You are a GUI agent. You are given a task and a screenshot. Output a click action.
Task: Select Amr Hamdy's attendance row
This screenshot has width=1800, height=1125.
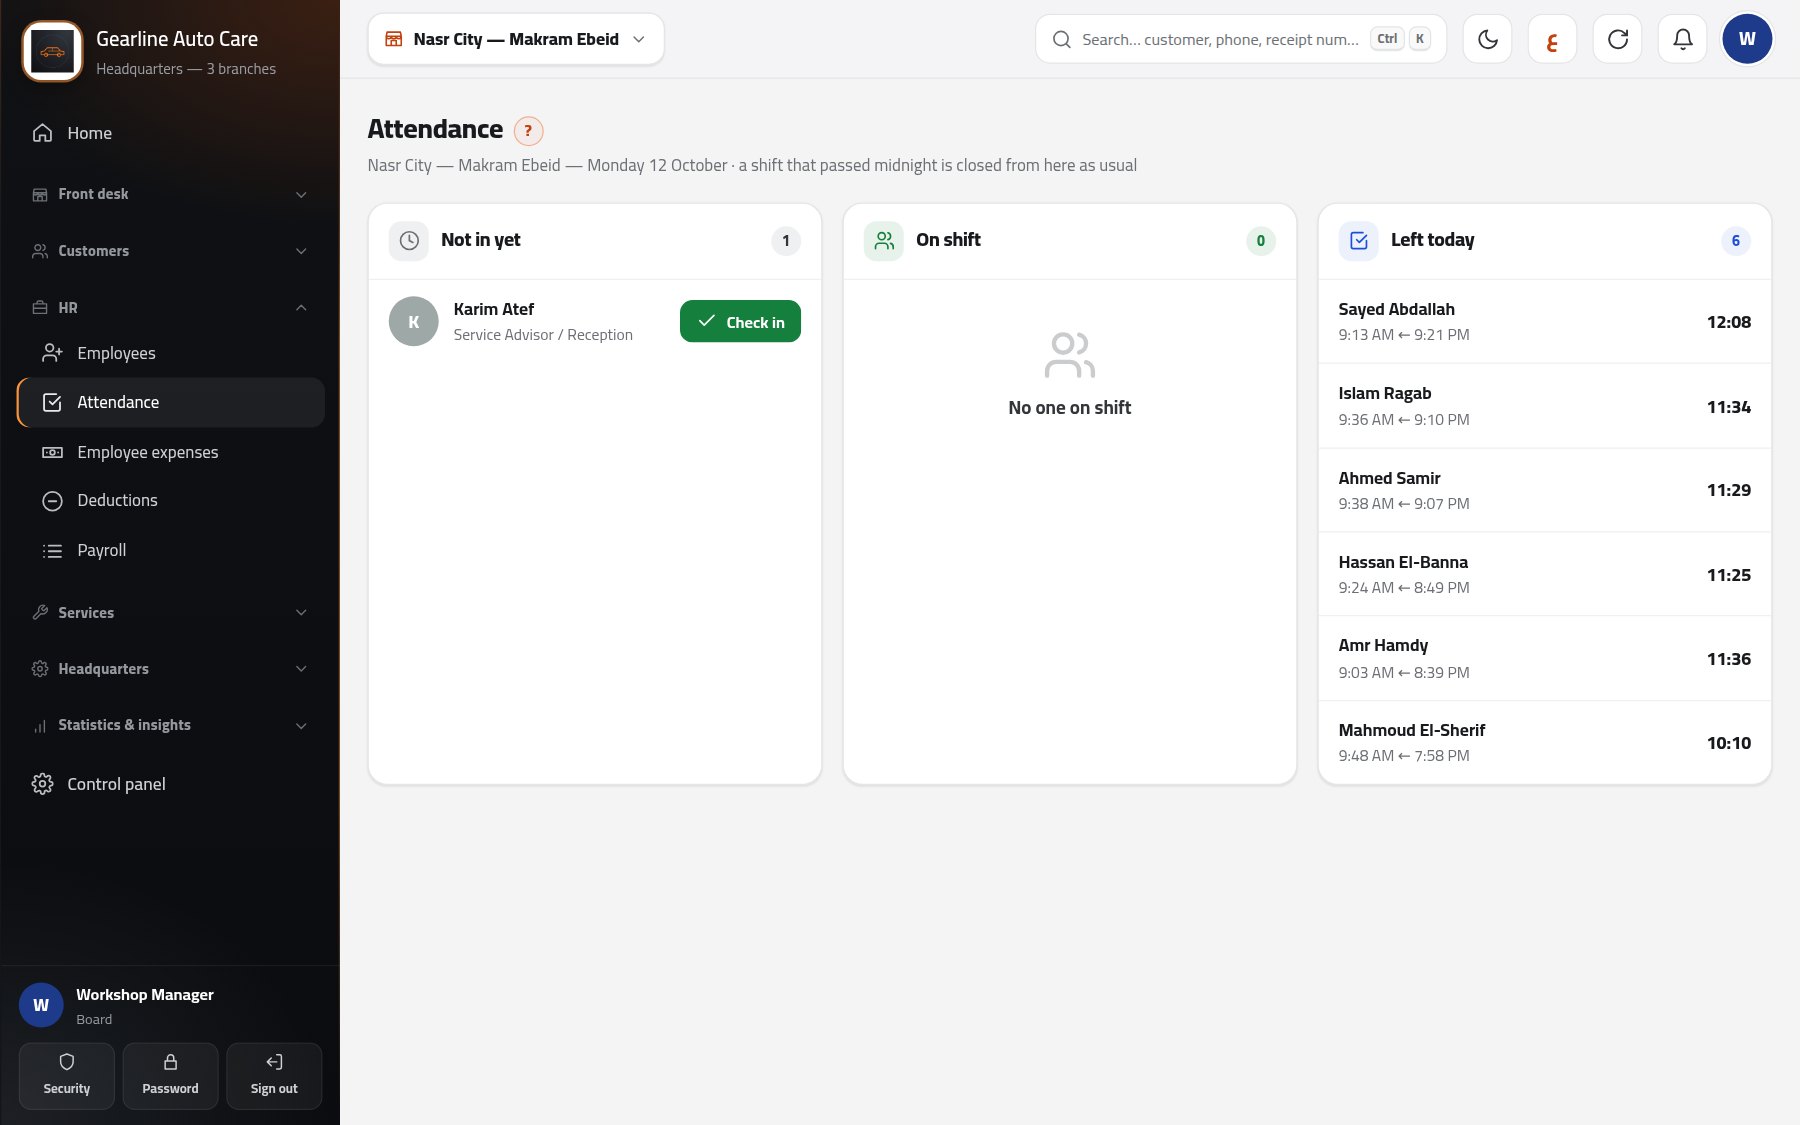[1544, 658]
